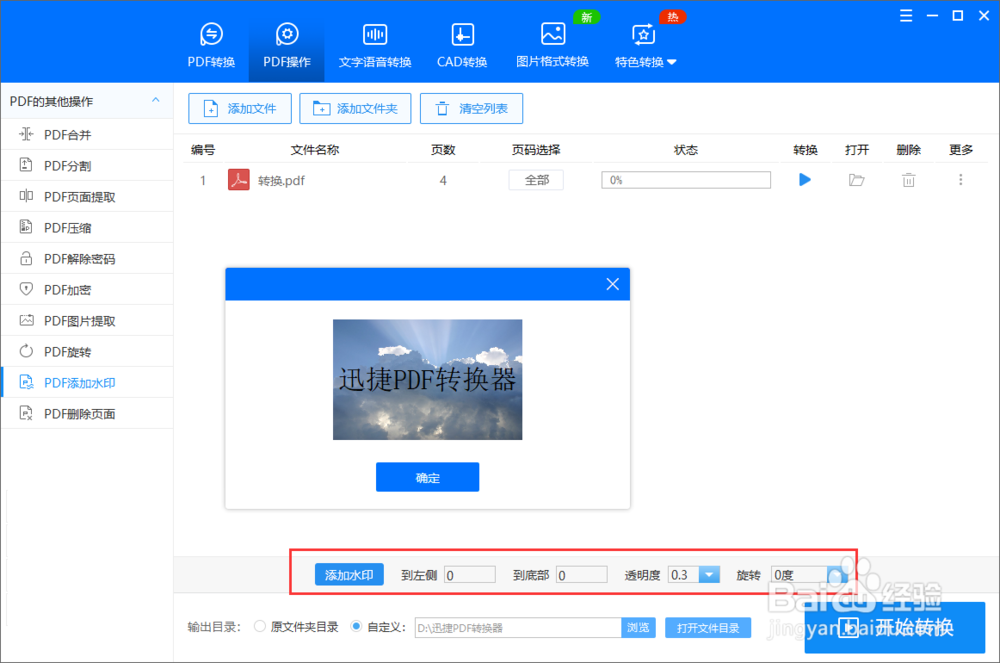
Task: Focus the 到底部 input field
Action: pos(582,575)
